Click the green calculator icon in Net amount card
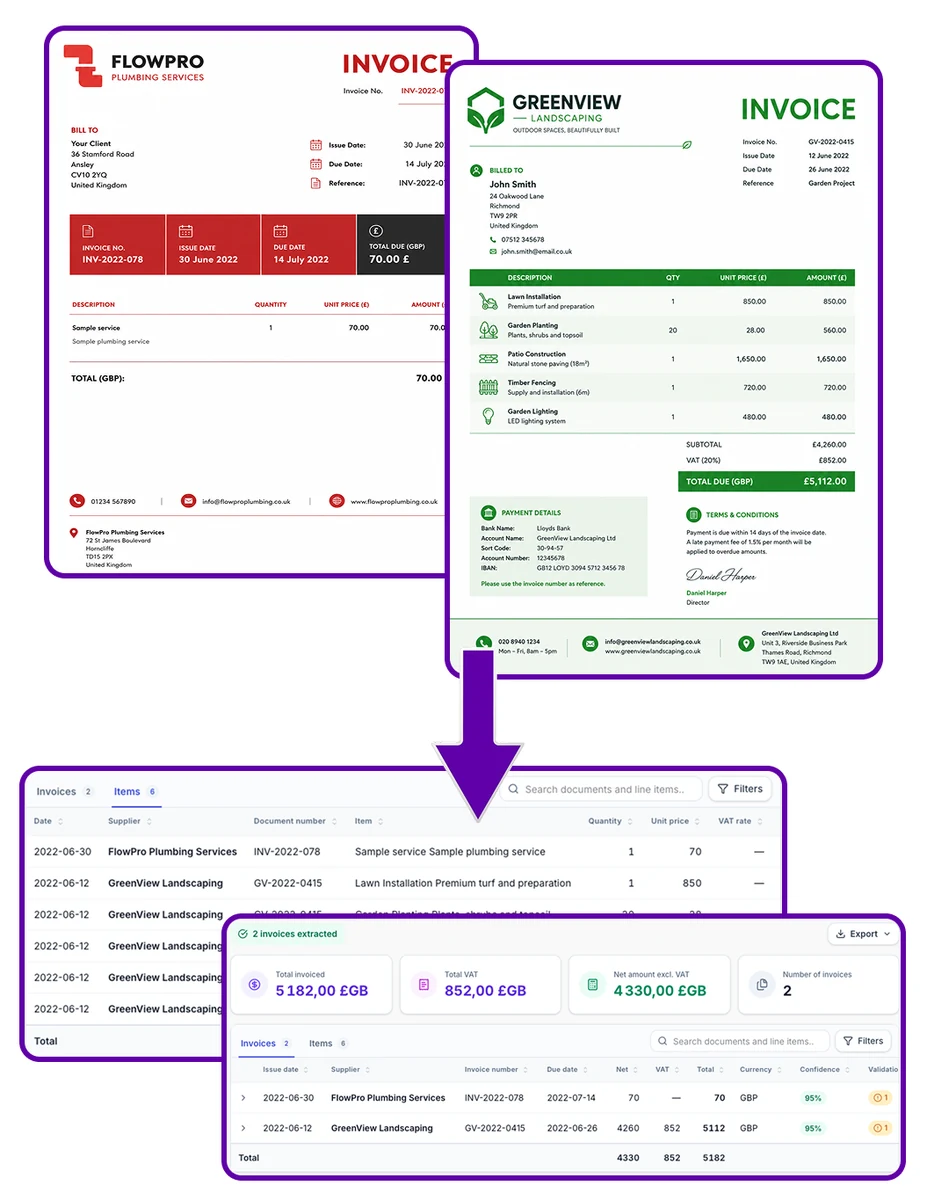The height and width of the screenshot is (1200, 927). (593, 985)
